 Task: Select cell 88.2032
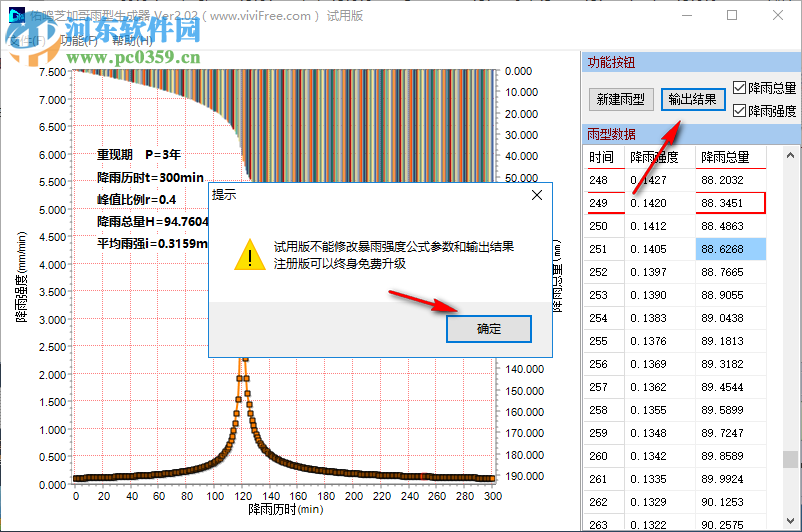pos(730,180)
